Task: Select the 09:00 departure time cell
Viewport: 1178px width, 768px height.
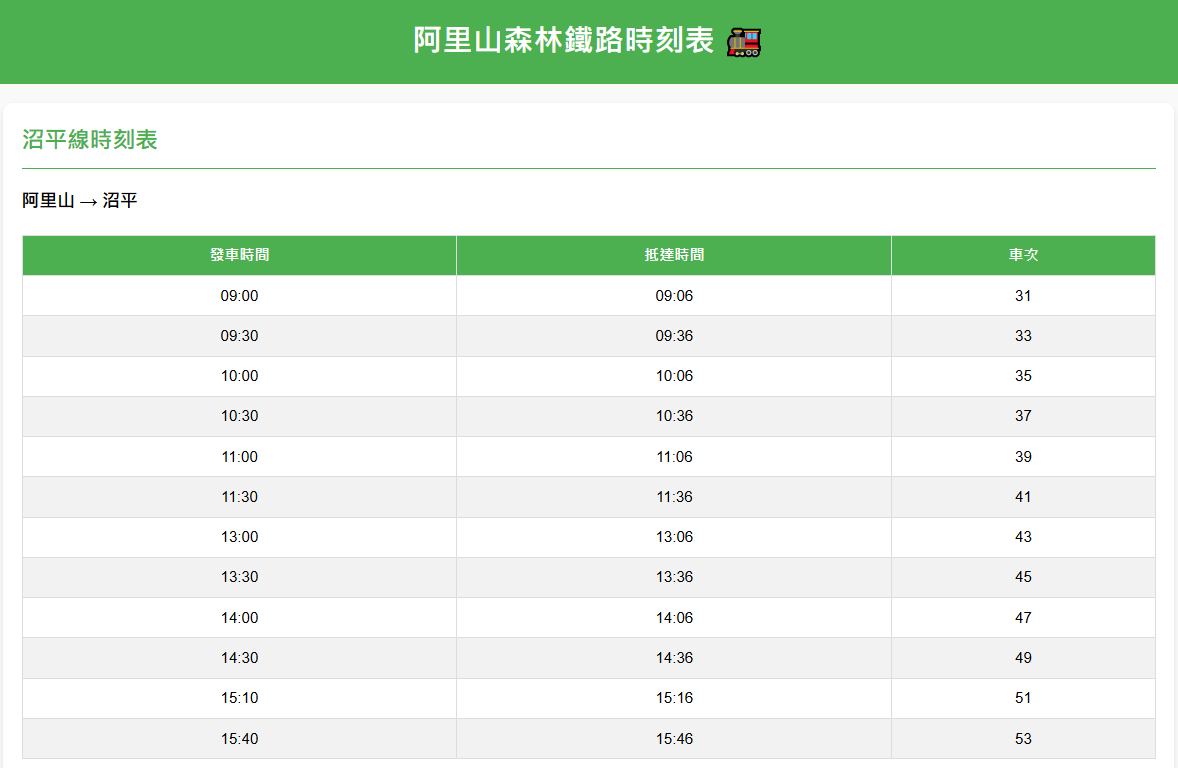Action: click(239, 296)
